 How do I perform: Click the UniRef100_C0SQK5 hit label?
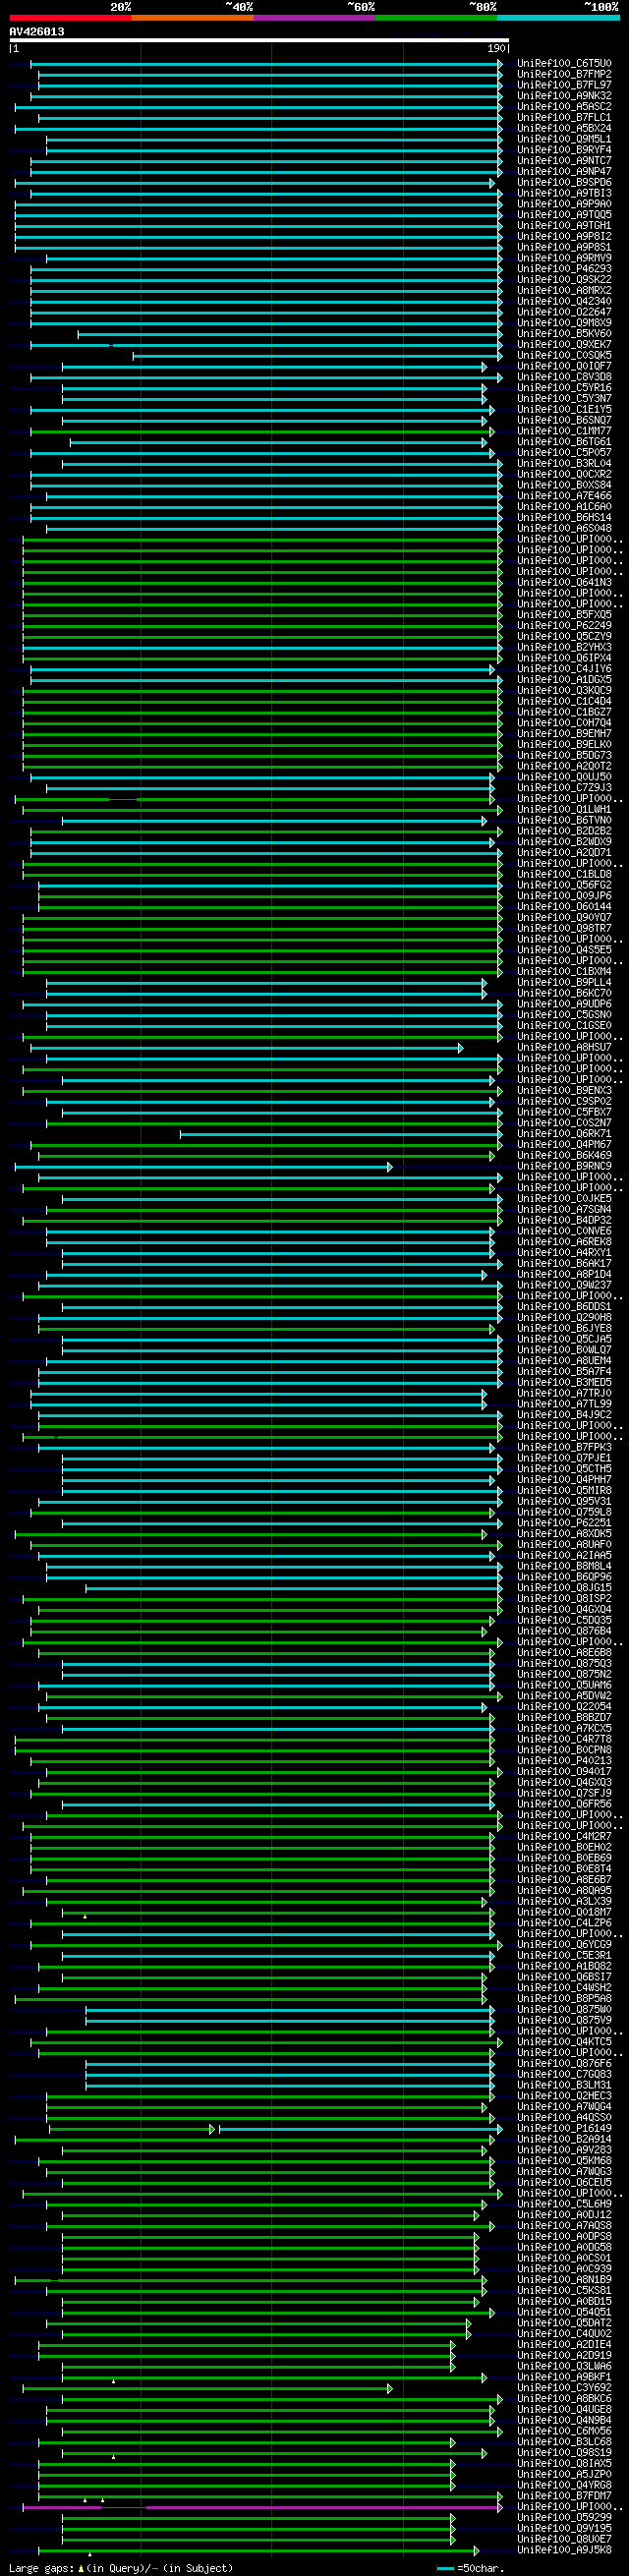(564, 356)
